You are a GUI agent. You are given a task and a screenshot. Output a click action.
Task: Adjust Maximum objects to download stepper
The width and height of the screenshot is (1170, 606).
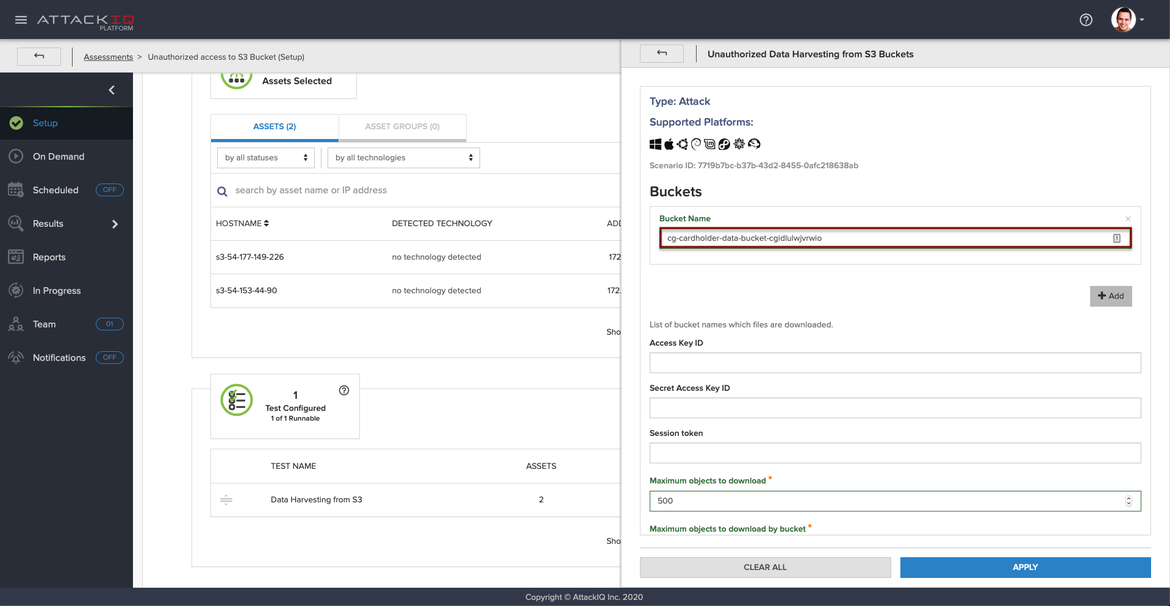pyautogui.click(x=1129, y=501)
